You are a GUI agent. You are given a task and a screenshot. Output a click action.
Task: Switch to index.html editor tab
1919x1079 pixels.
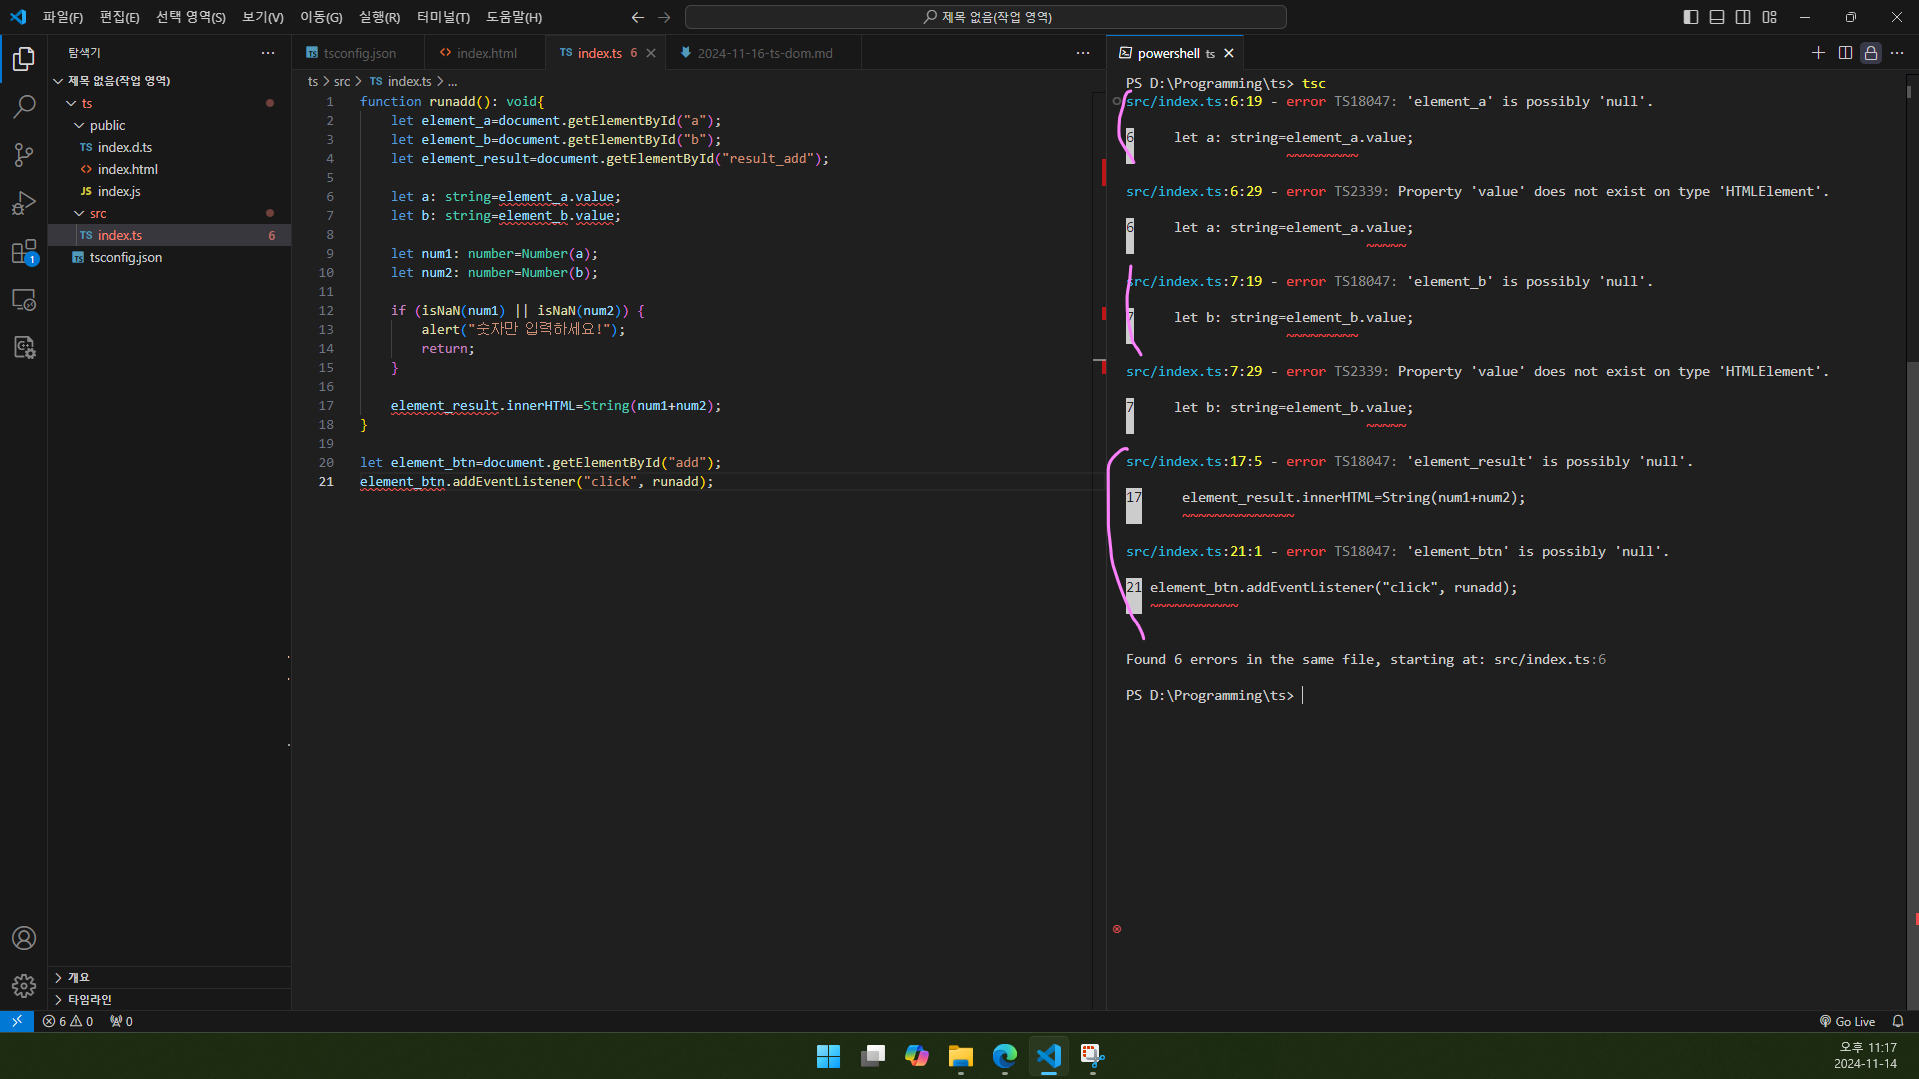[485, 53]
